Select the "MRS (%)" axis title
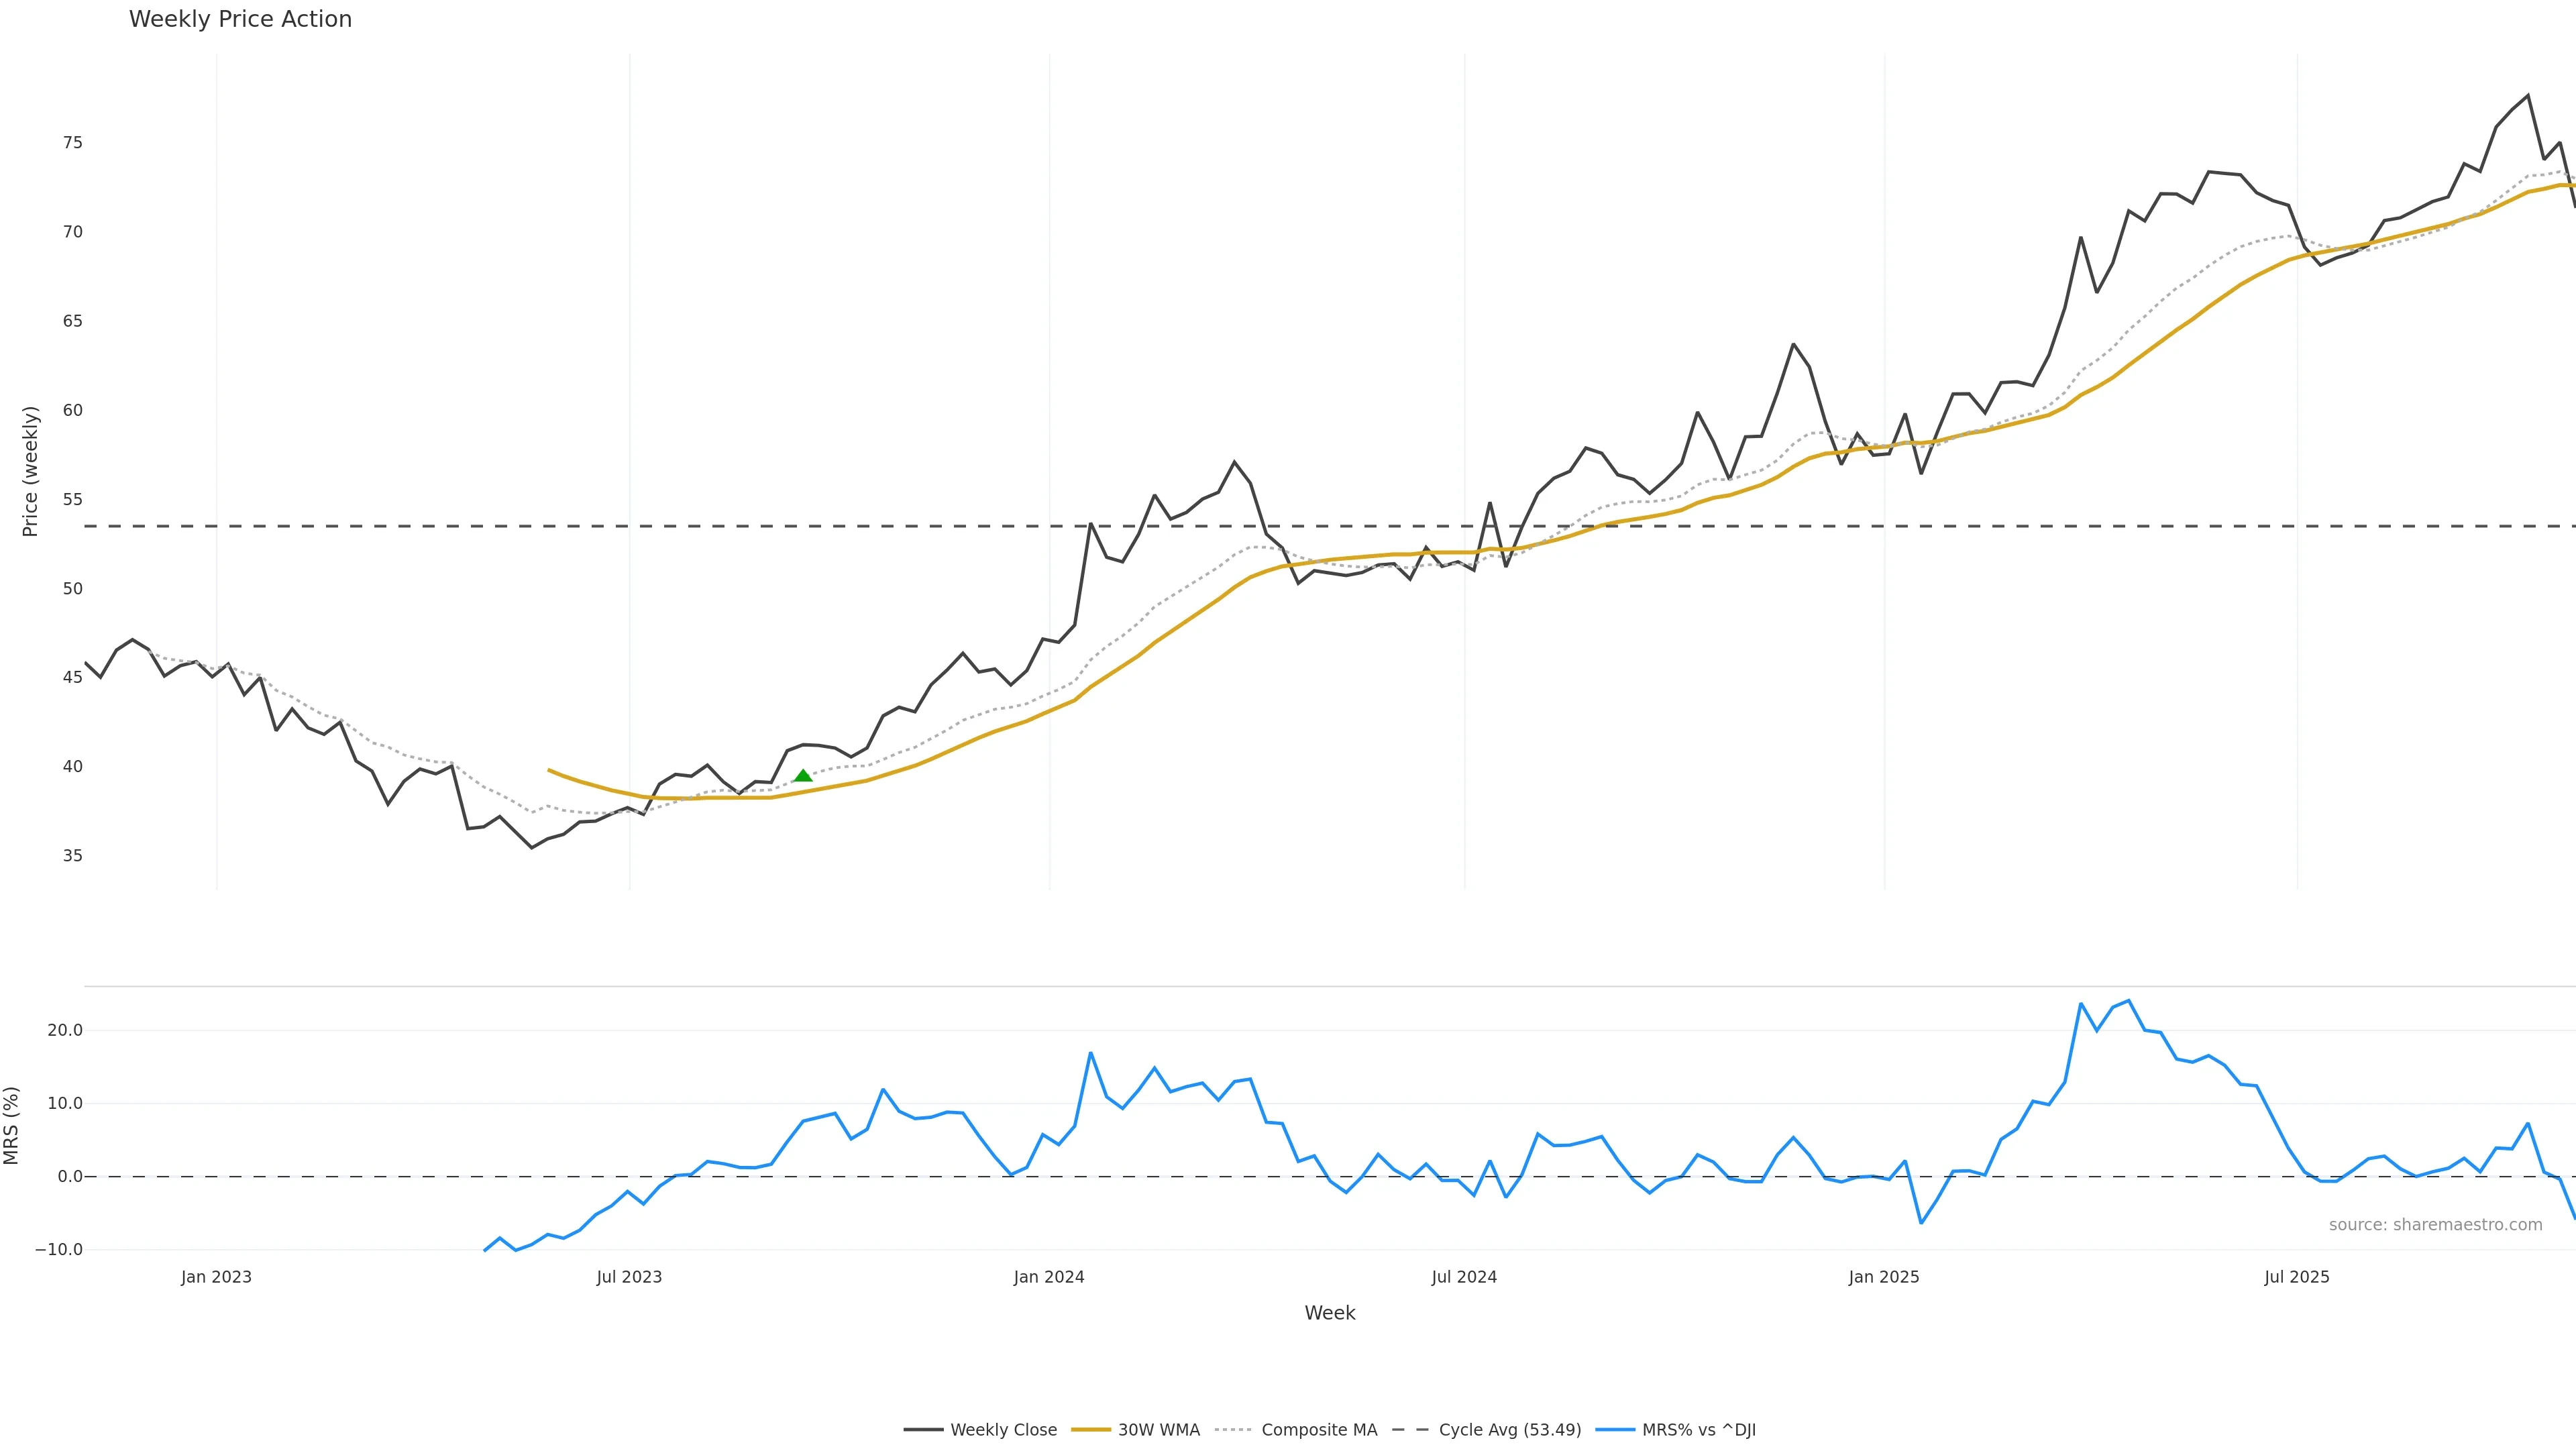Viewport: 2576px width, 1449px height. click(12, 1125)
